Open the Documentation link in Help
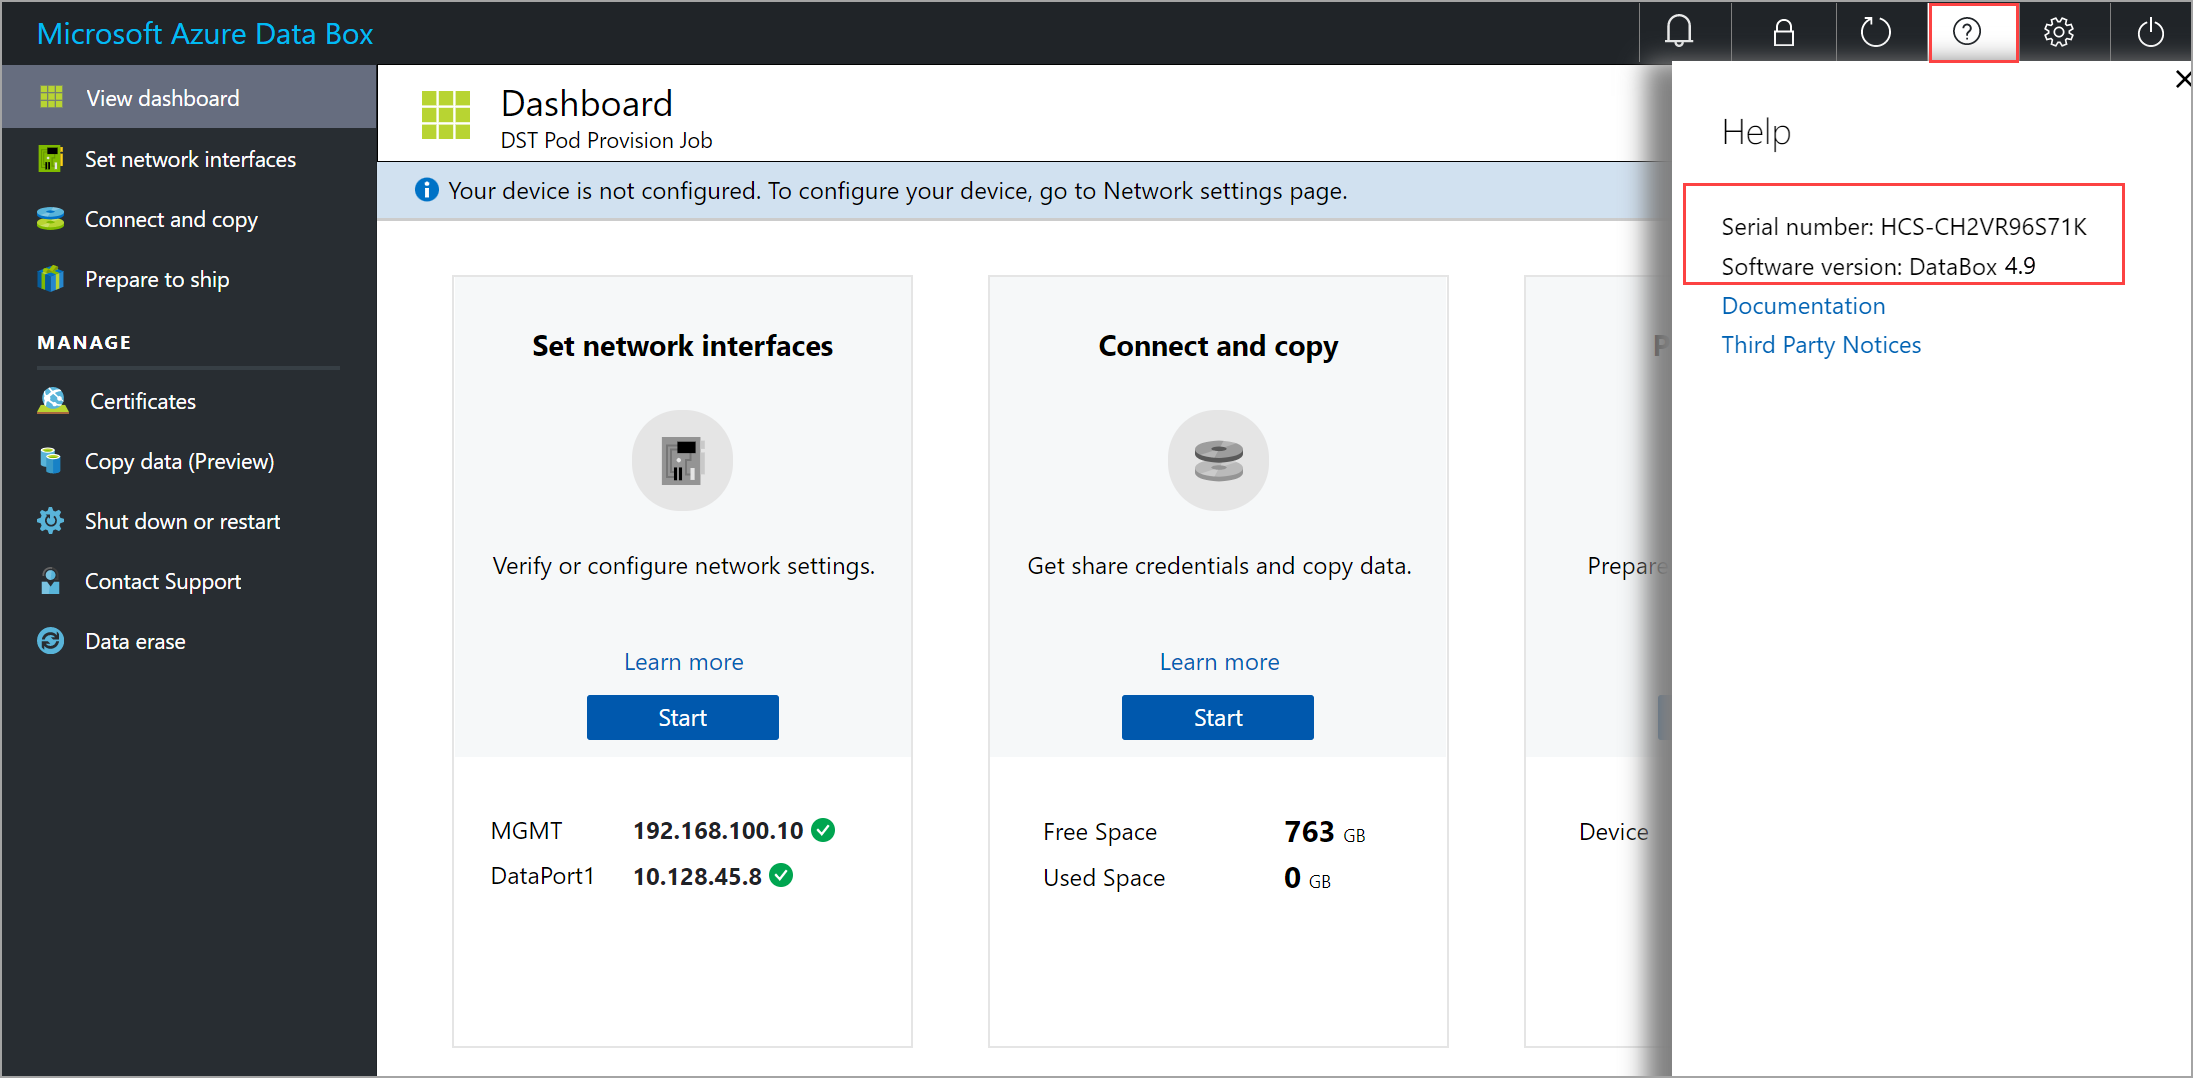This screenshot has height=1078, width=2193. (x=1803, y=306)
